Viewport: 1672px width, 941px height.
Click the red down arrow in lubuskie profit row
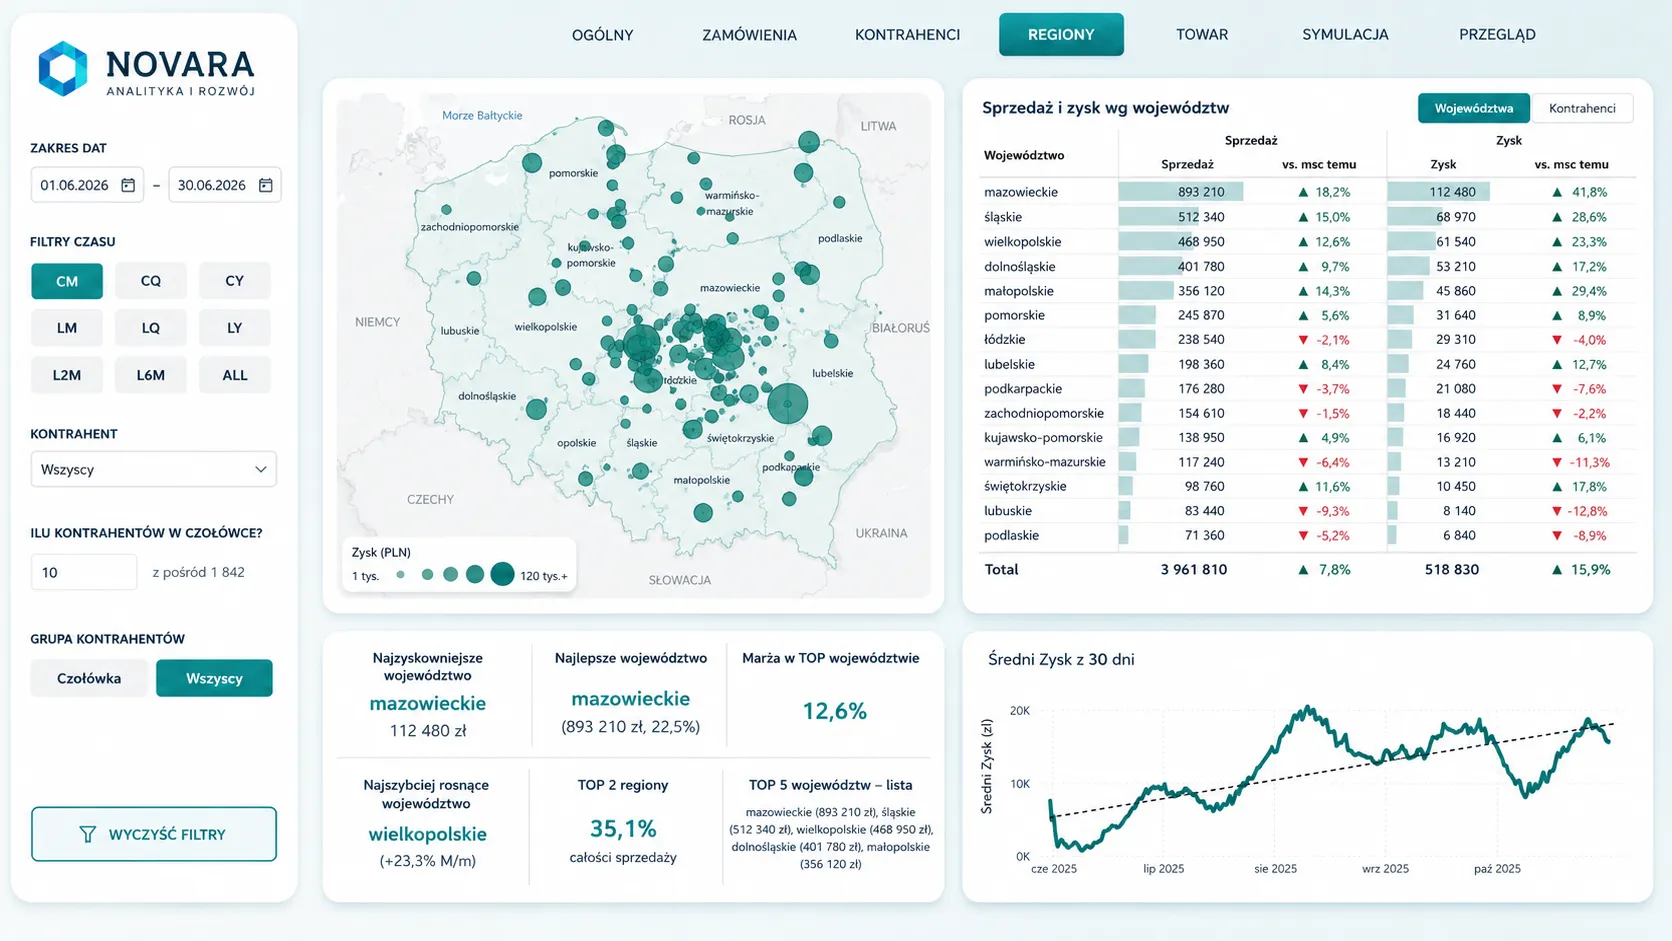click(x=1557, y=511)
